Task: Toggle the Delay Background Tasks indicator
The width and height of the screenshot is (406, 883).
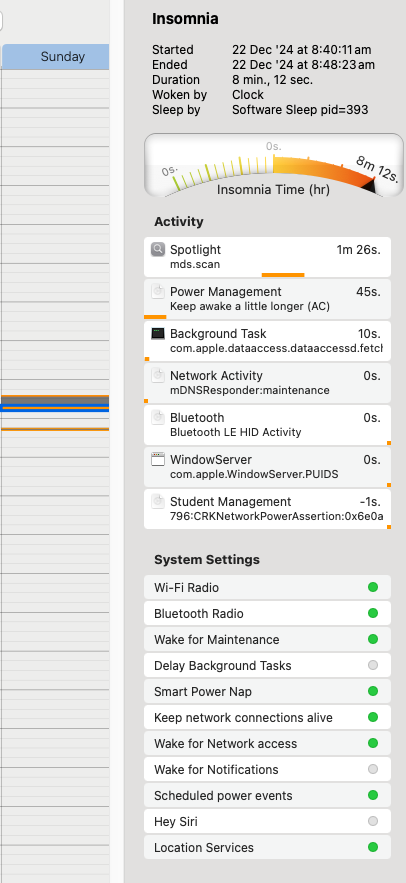Action: coord(373,665)
